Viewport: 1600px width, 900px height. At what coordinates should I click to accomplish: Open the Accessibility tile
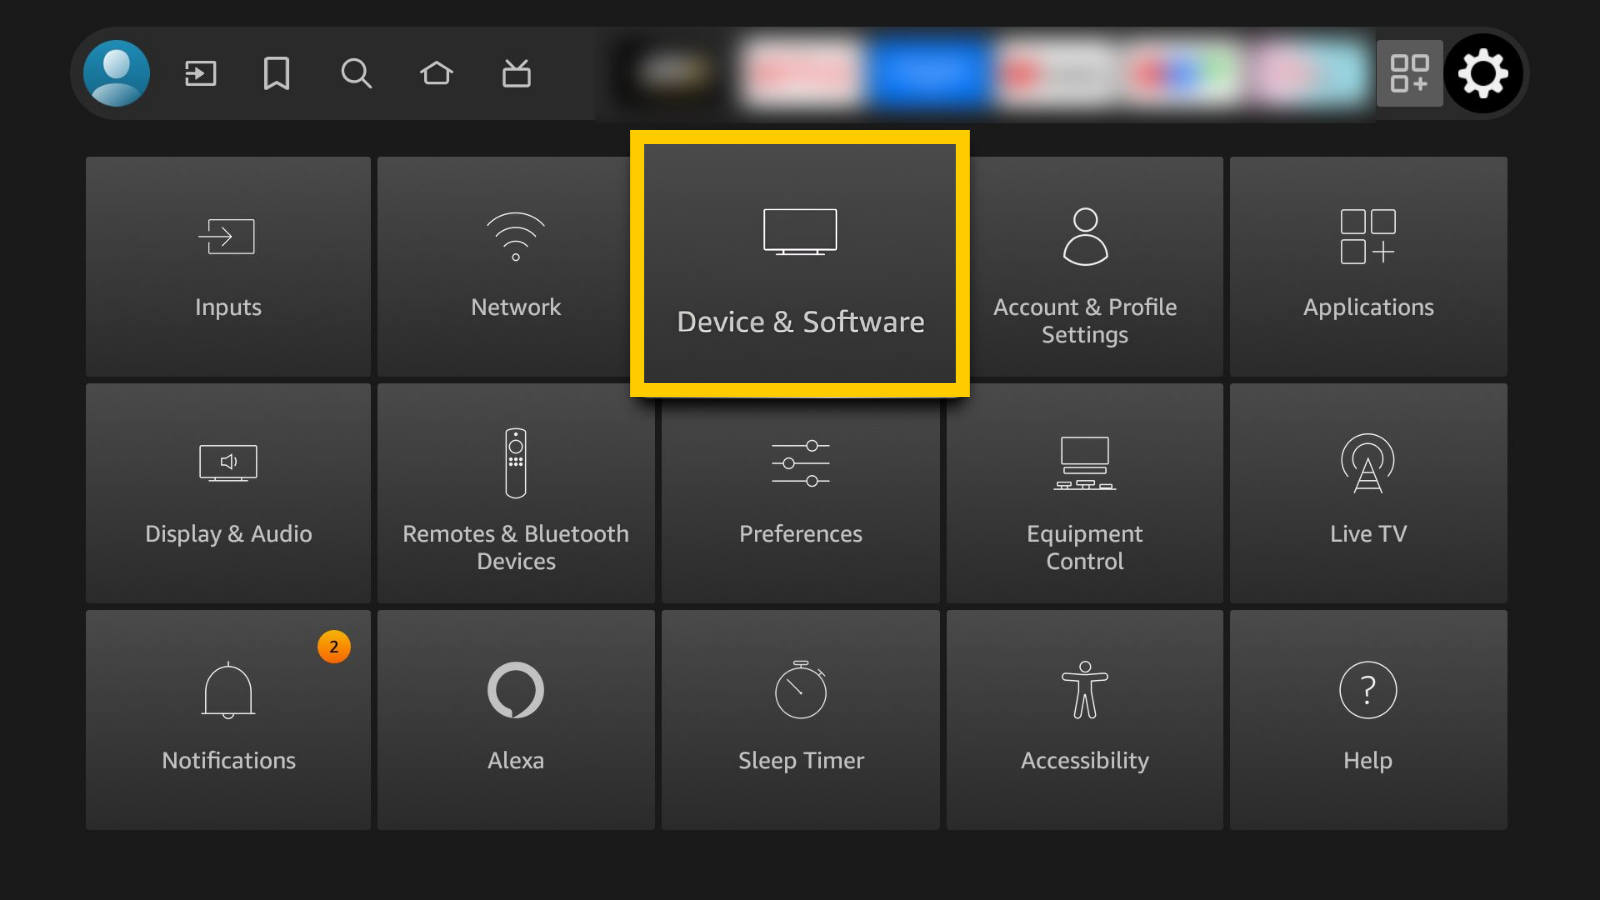pos(1085,720)
